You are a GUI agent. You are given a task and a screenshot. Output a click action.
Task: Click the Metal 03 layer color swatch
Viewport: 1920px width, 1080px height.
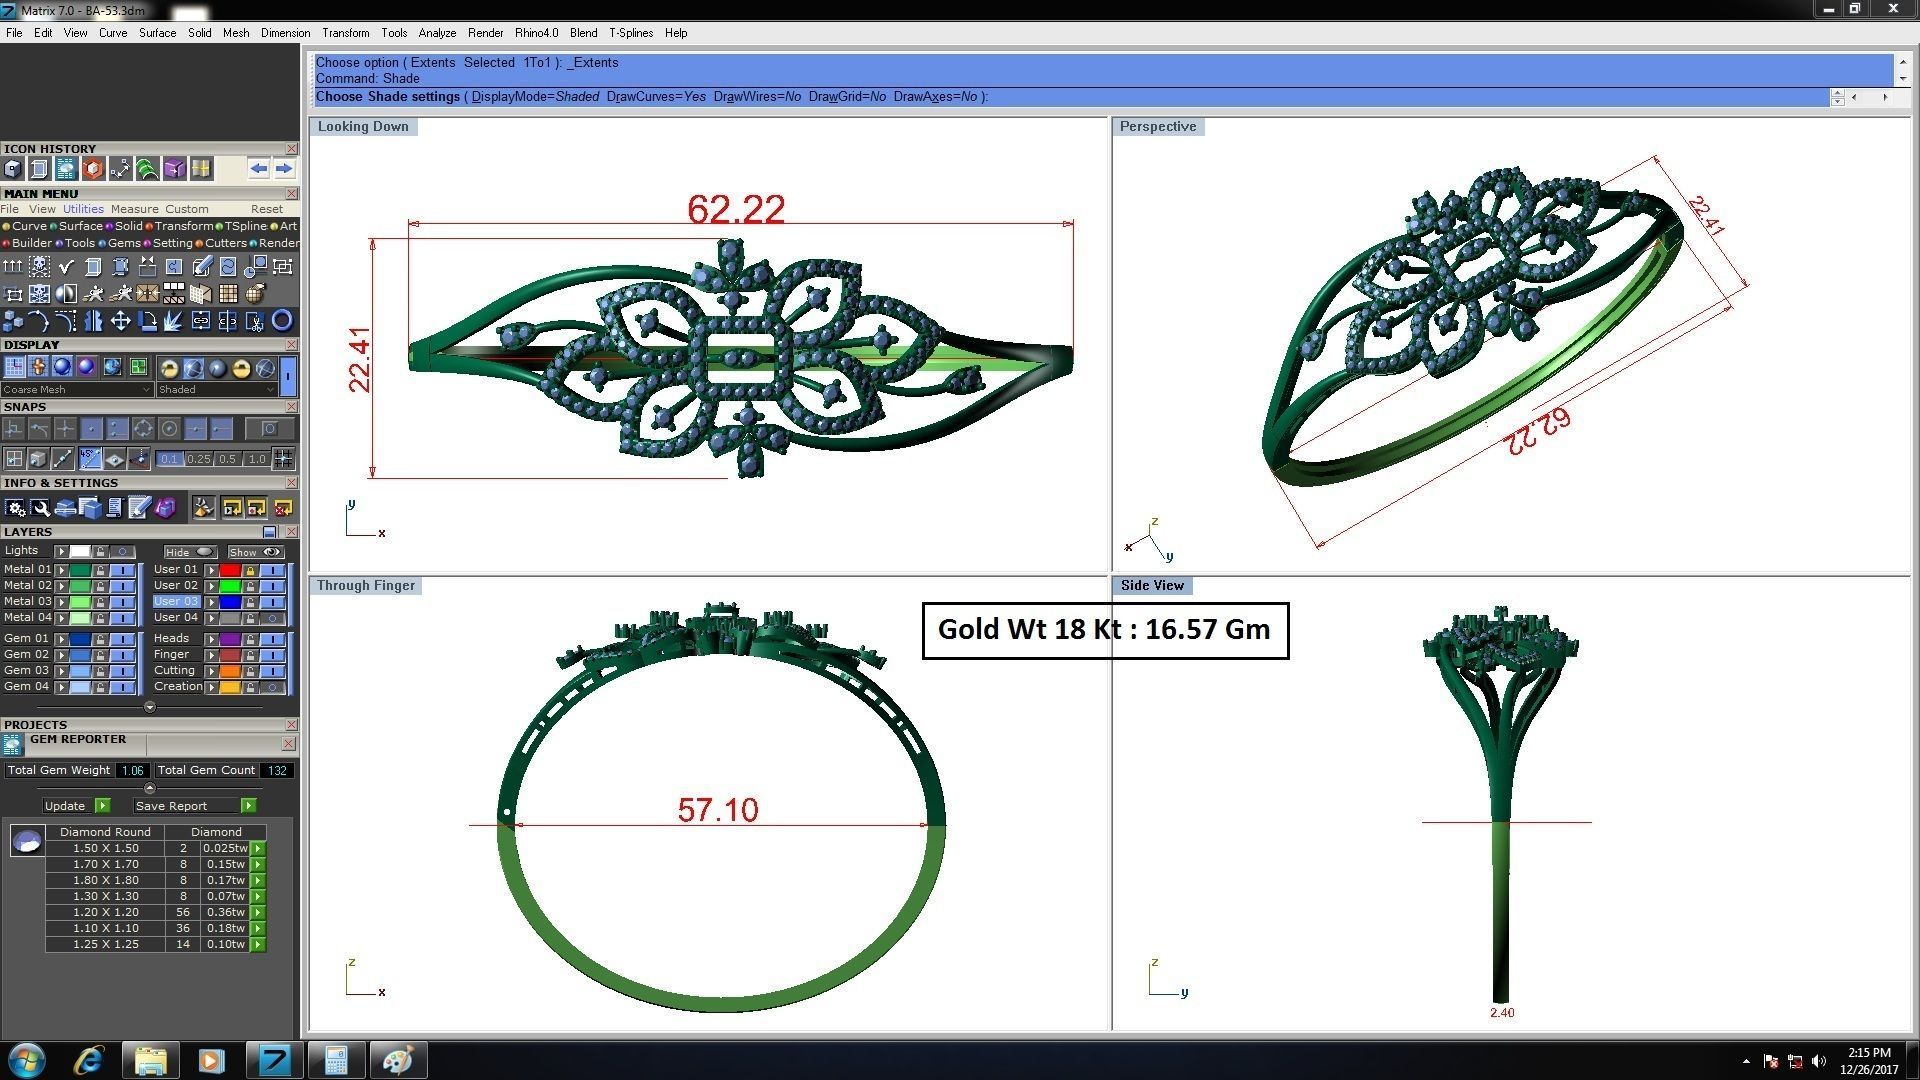80,602
